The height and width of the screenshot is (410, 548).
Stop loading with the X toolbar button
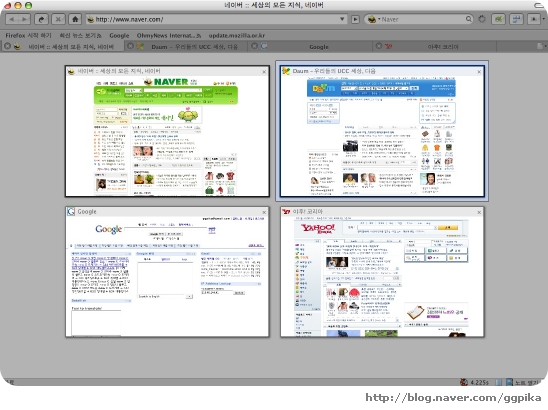click(x=58, y=19)
